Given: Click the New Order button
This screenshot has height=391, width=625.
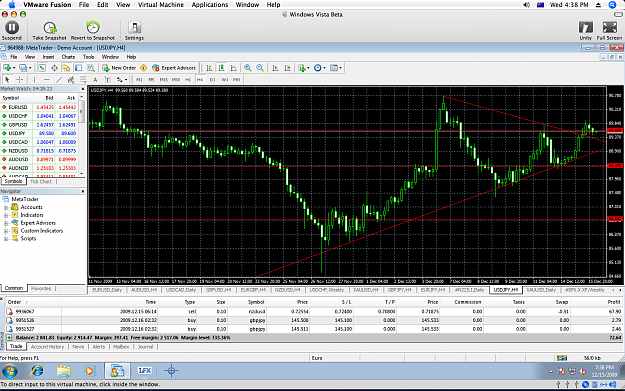Looking at the screenshot, I should (119, 68).
